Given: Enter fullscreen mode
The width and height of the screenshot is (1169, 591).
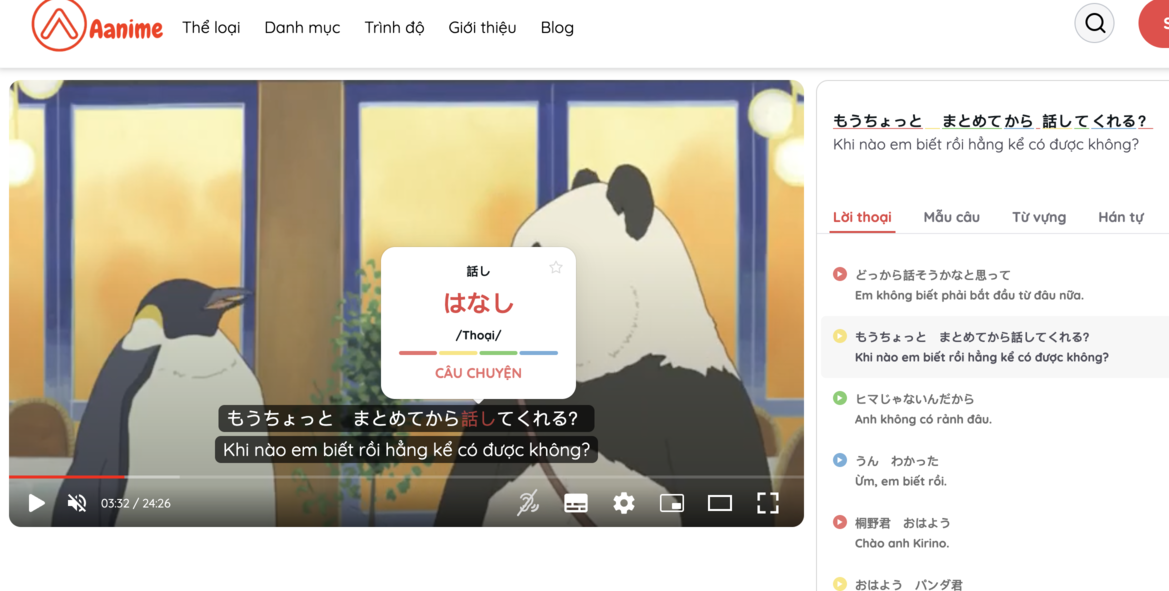Looking at the screenshot, I should point(767,503).
